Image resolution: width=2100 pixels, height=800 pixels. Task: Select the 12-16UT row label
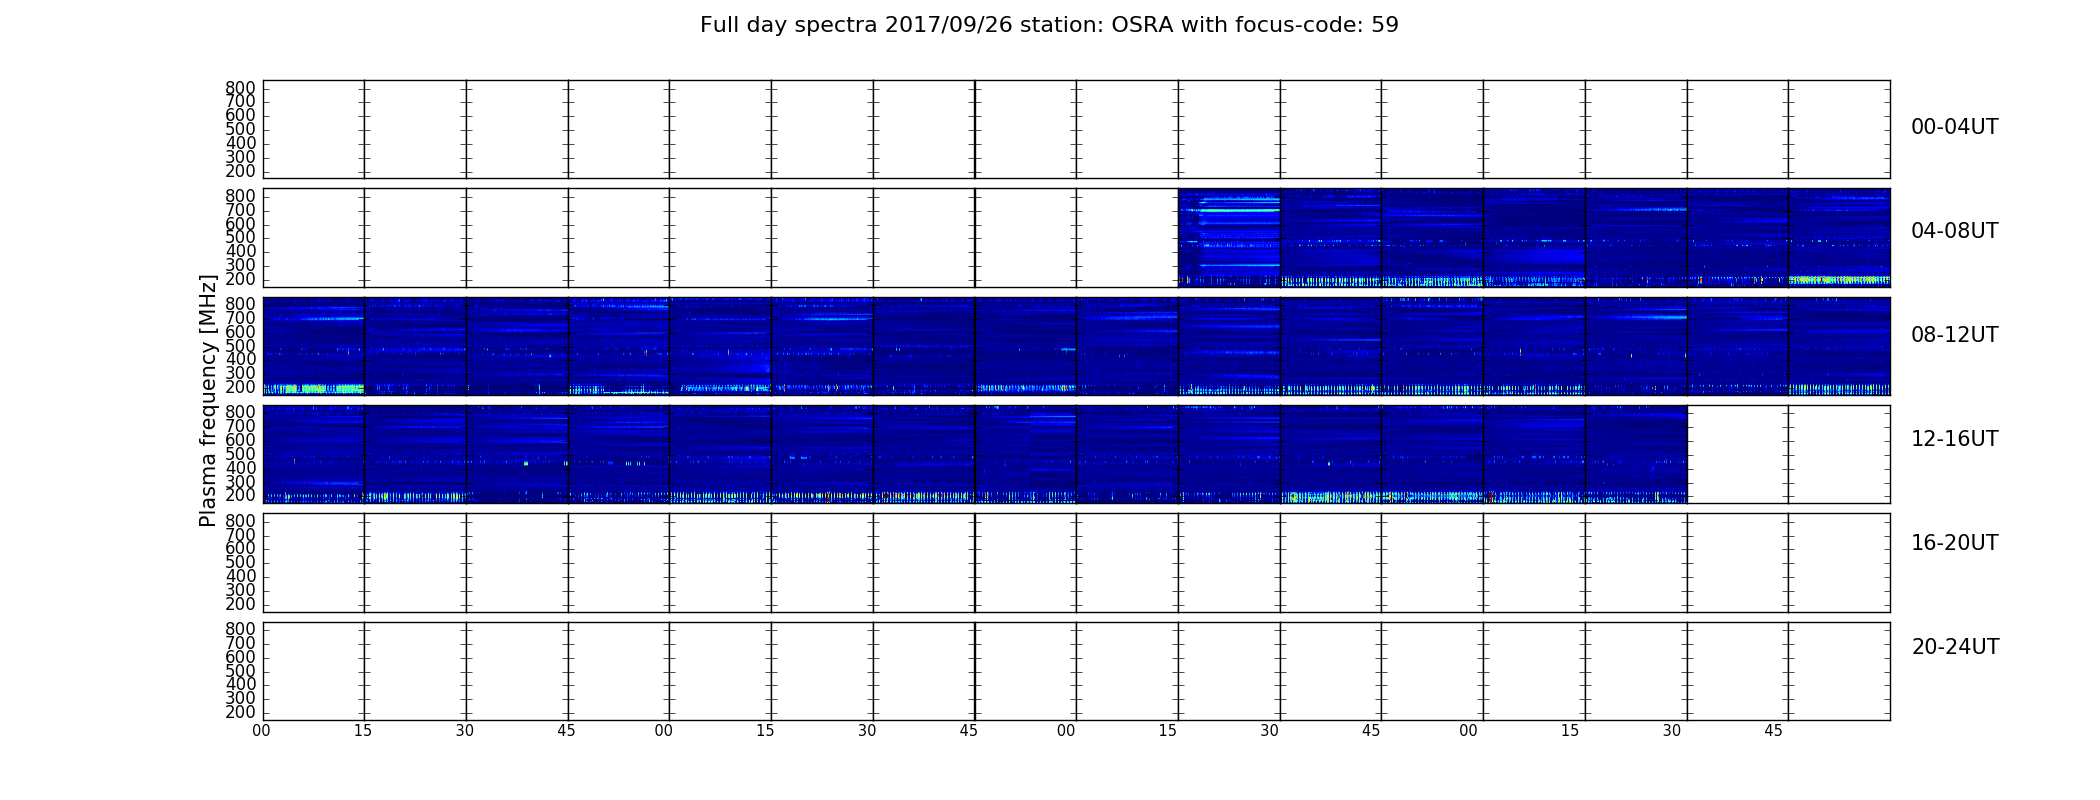(1954, 439)
